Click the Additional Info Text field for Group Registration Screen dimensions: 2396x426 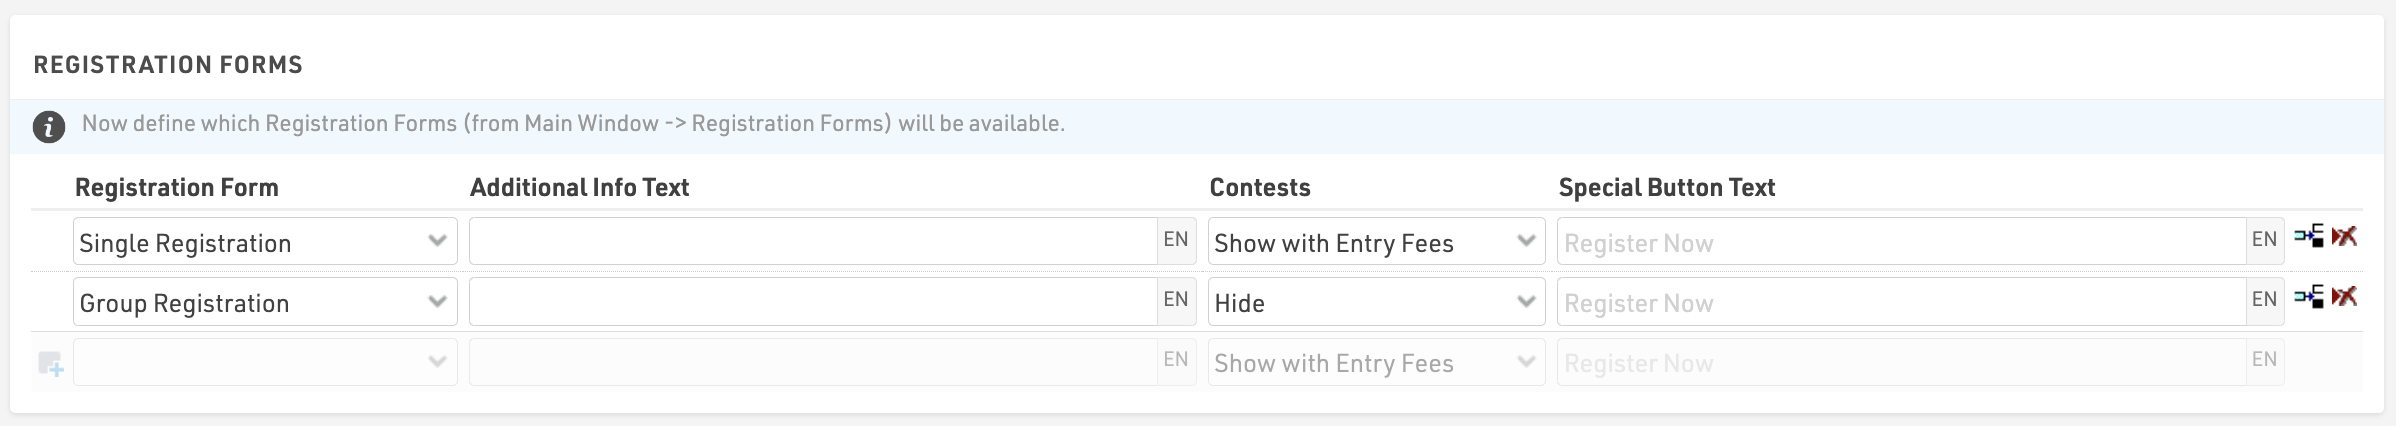pyautogui.click(x=813, y=302)
